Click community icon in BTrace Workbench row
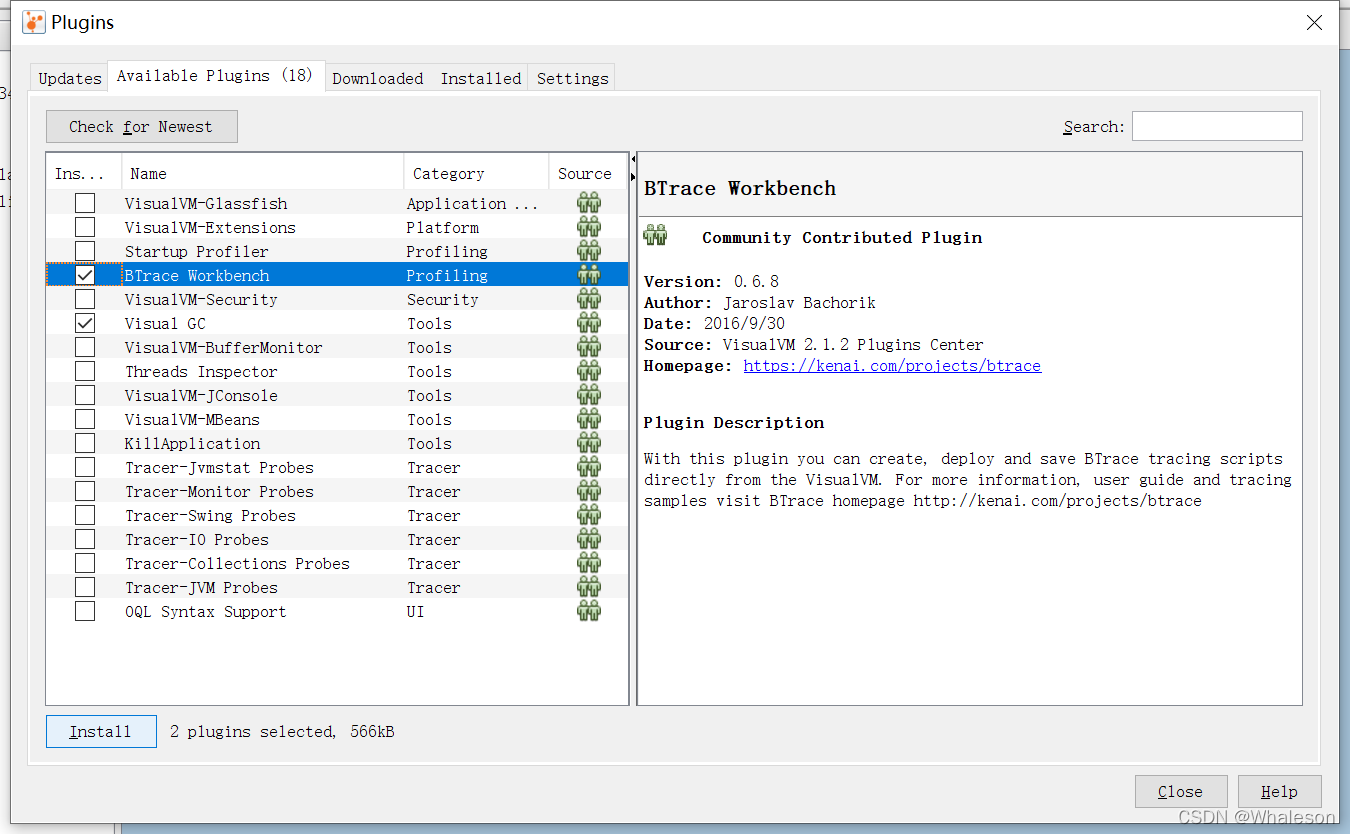1350x834 pixels. [x=589, y=275]
